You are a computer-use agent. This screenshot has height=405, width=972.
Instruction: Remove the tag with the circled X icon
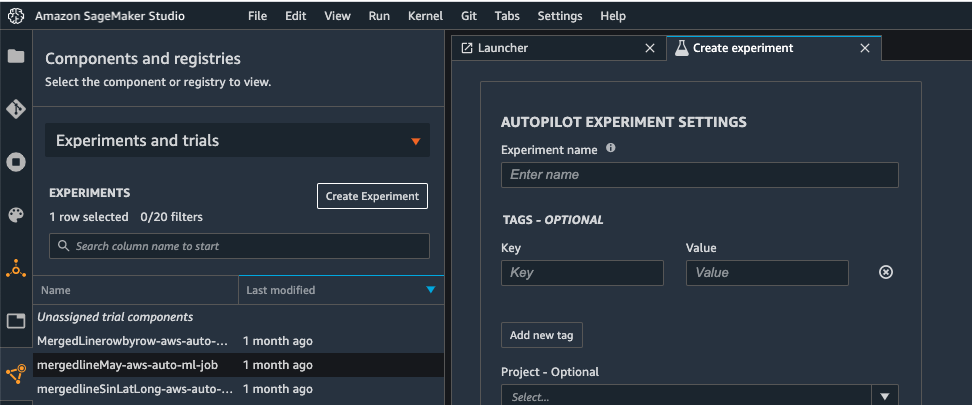point(886,272)
